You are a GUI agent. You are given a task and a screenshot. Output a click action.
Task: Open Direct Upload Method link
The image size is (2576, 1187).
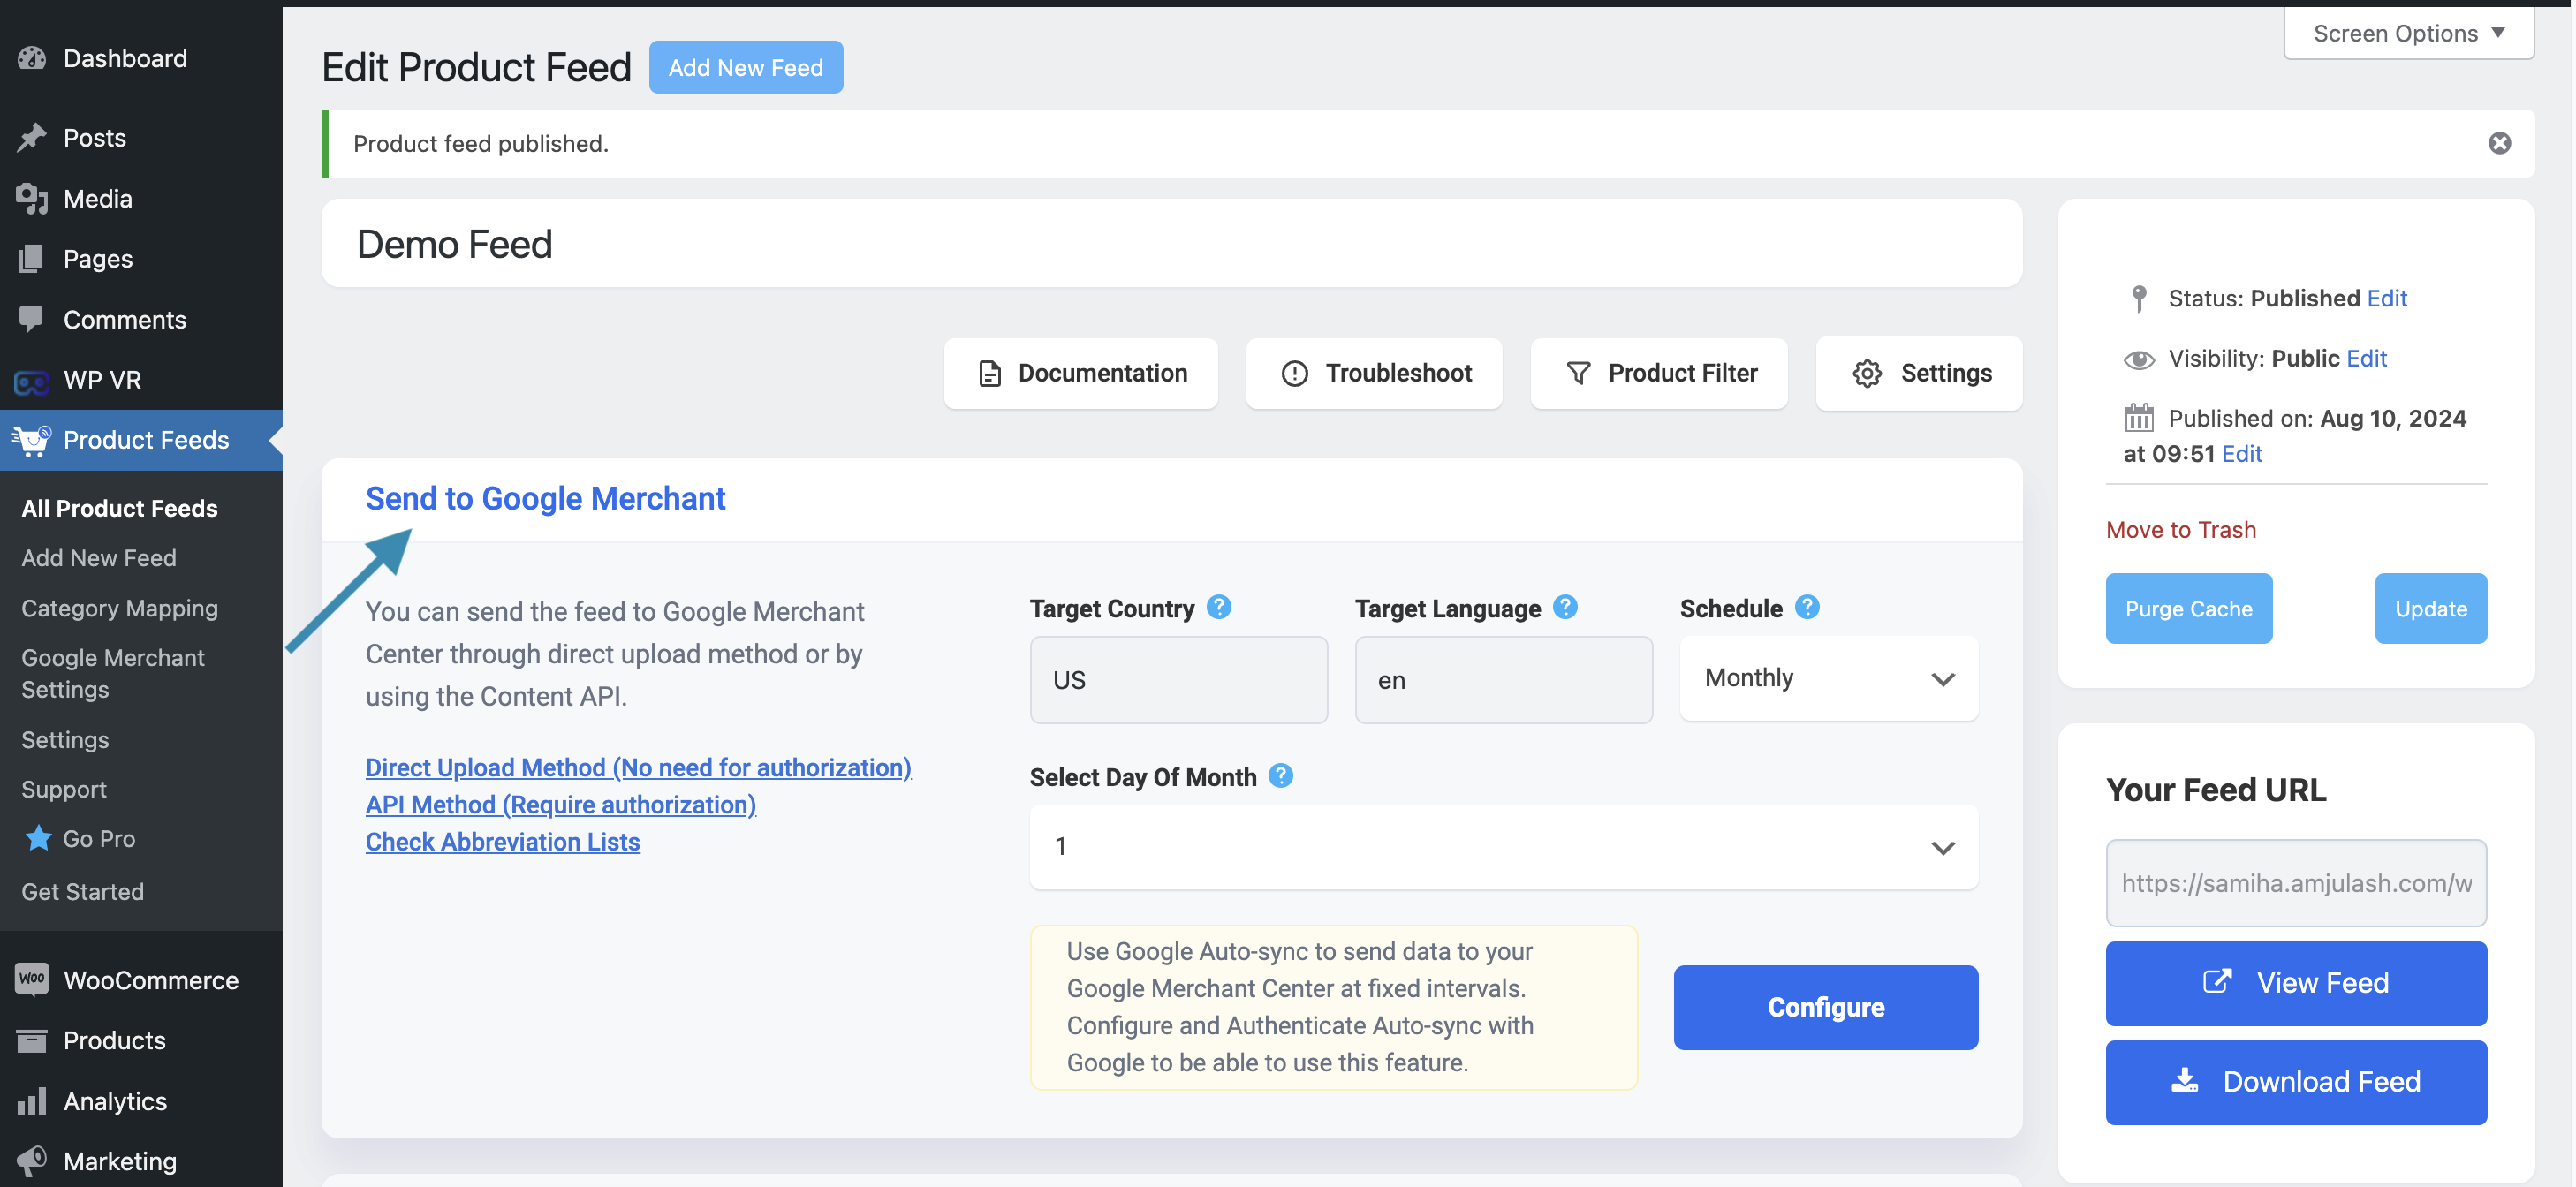click(x=638, y=767)
